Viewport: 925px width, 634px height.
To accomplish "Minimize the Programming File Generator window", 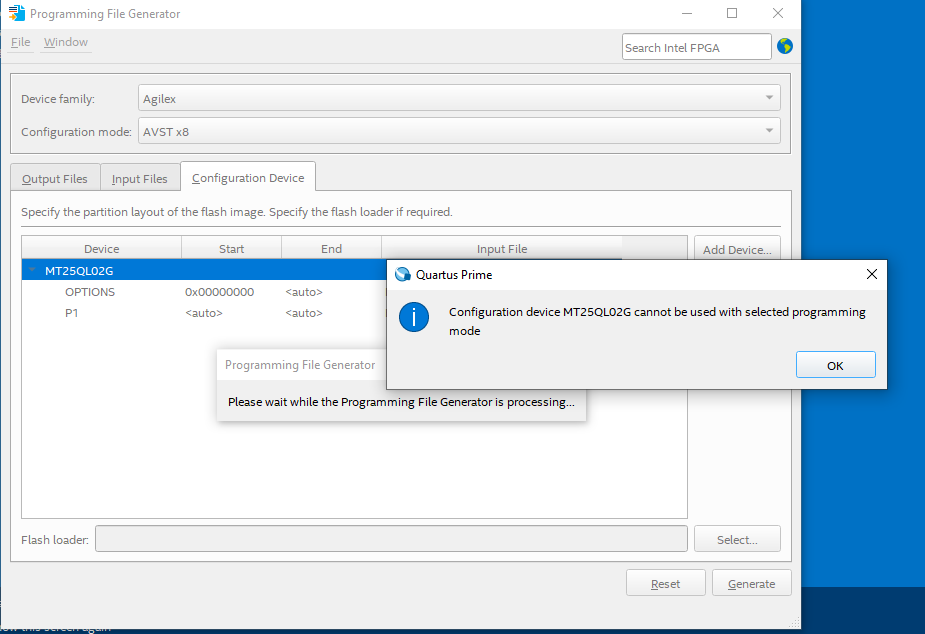I will [687, 14].
